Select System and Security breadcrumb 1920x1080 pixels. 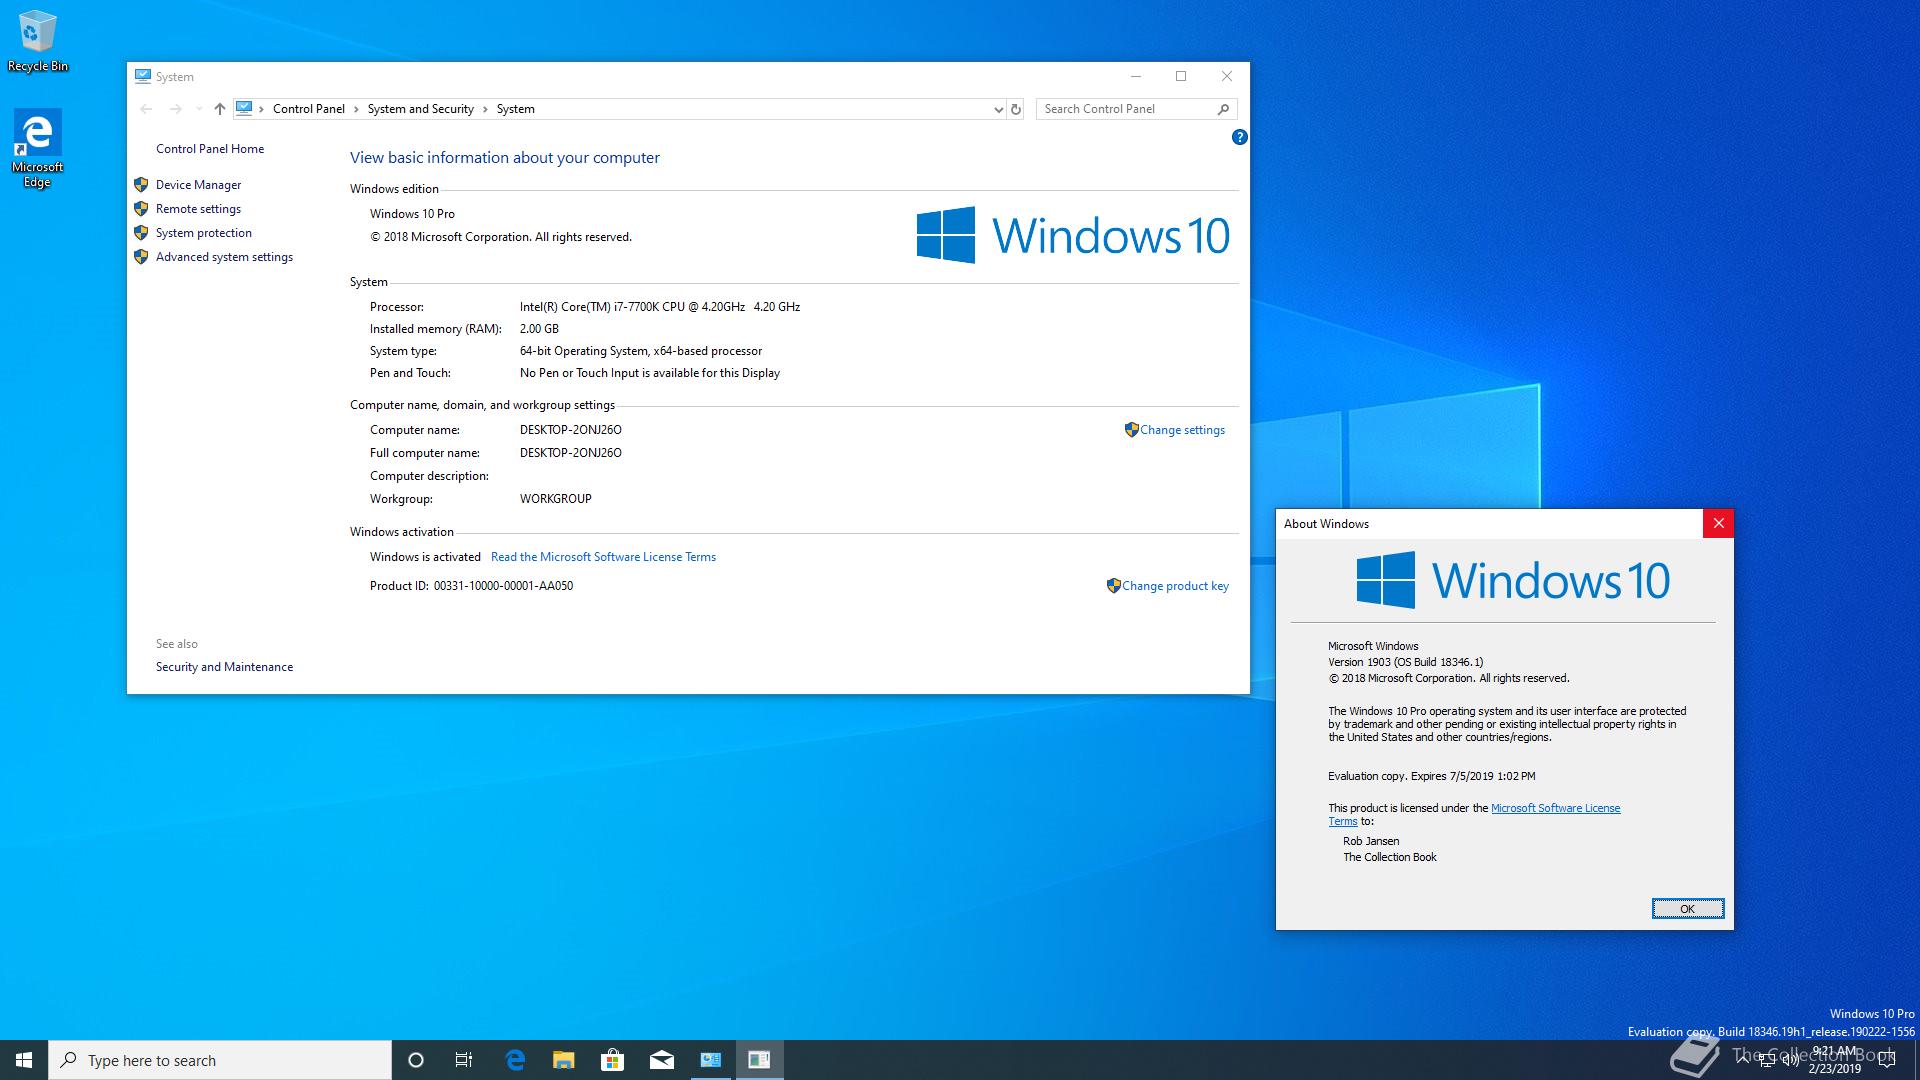click(420, 109)
